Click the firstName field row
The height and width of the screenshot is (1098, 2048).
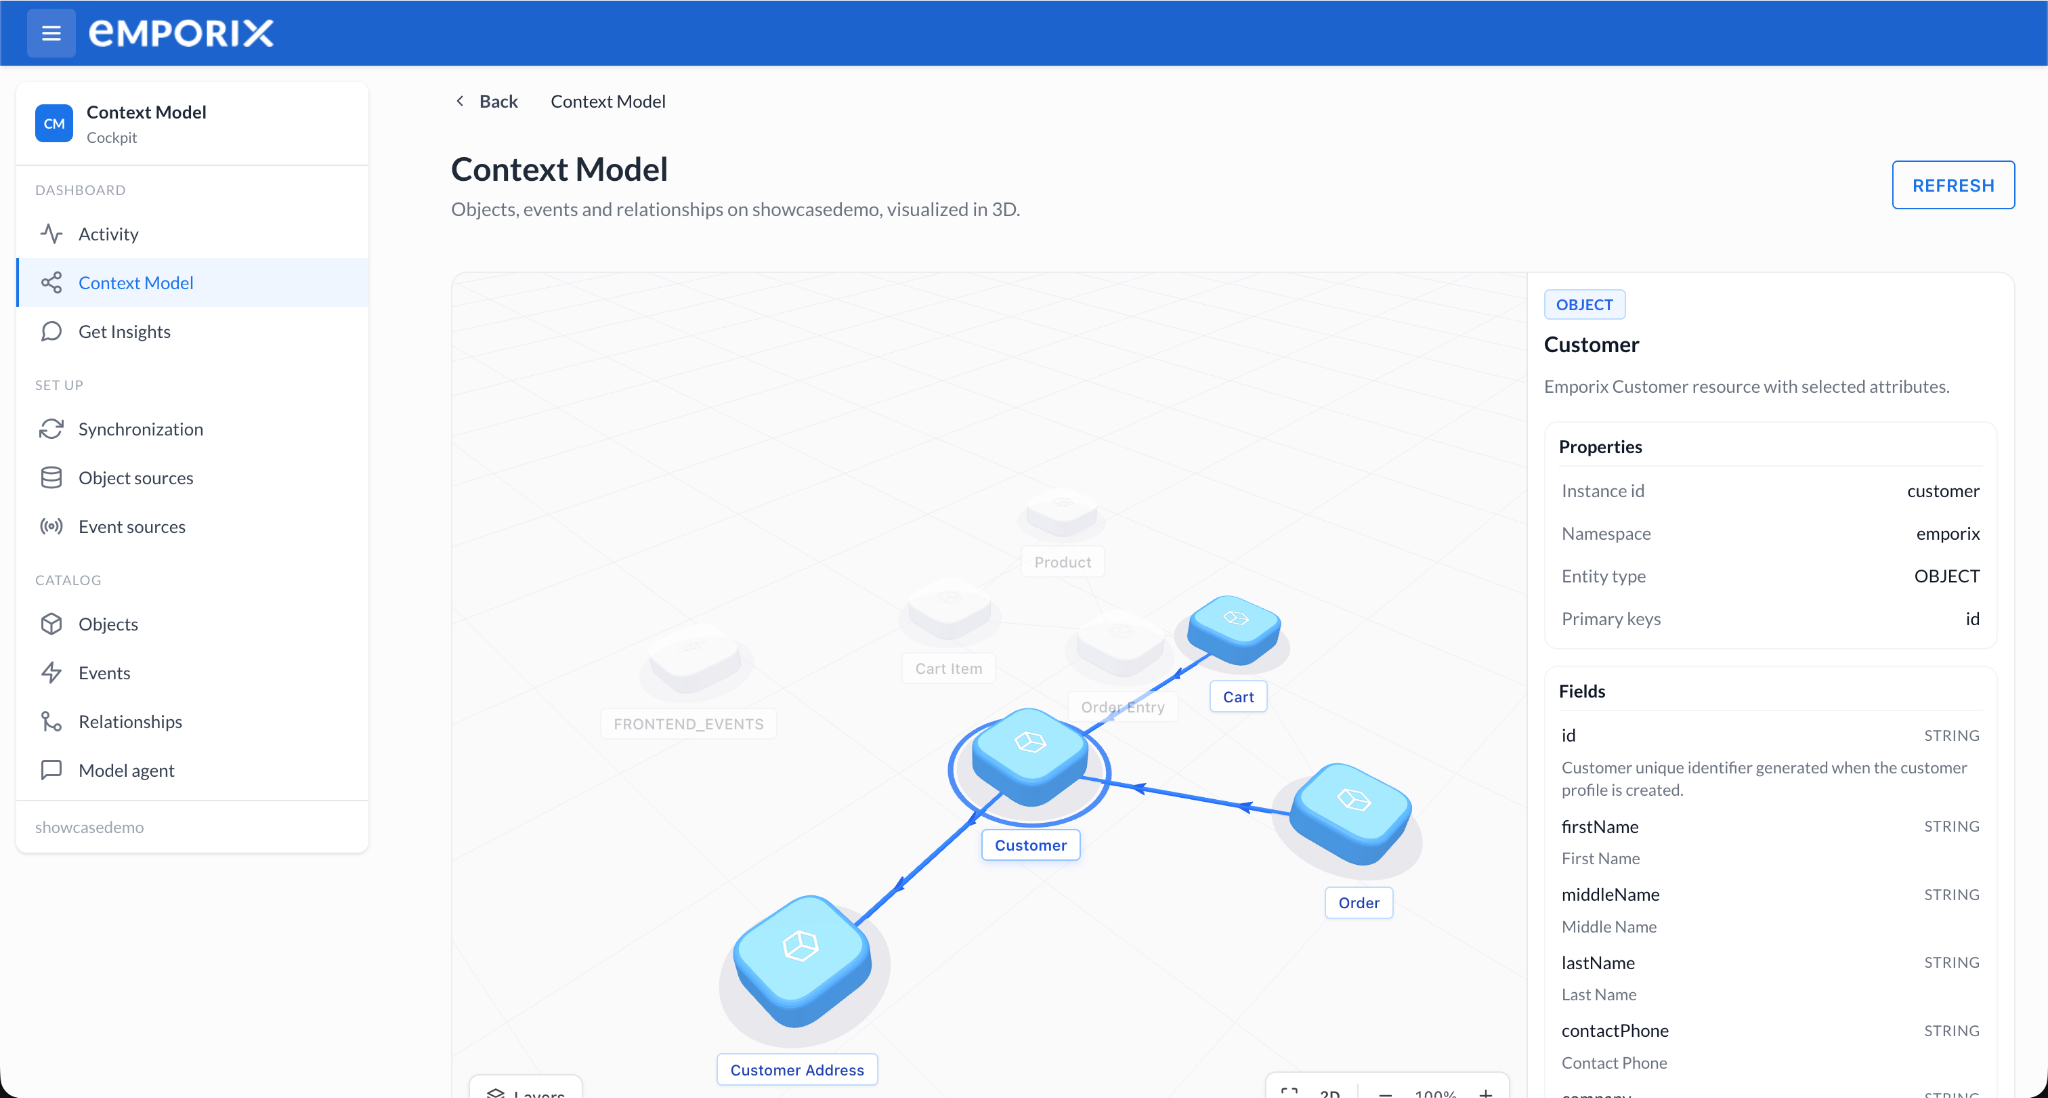(x=1770, y=842)
